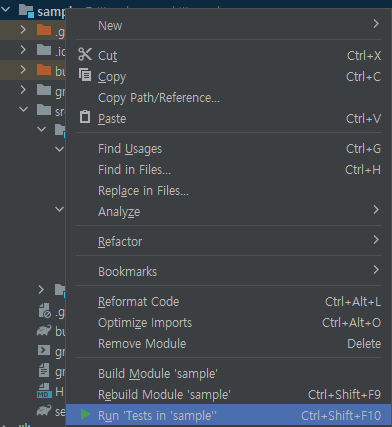Click the Paste clipboard icon

point(85,117)
